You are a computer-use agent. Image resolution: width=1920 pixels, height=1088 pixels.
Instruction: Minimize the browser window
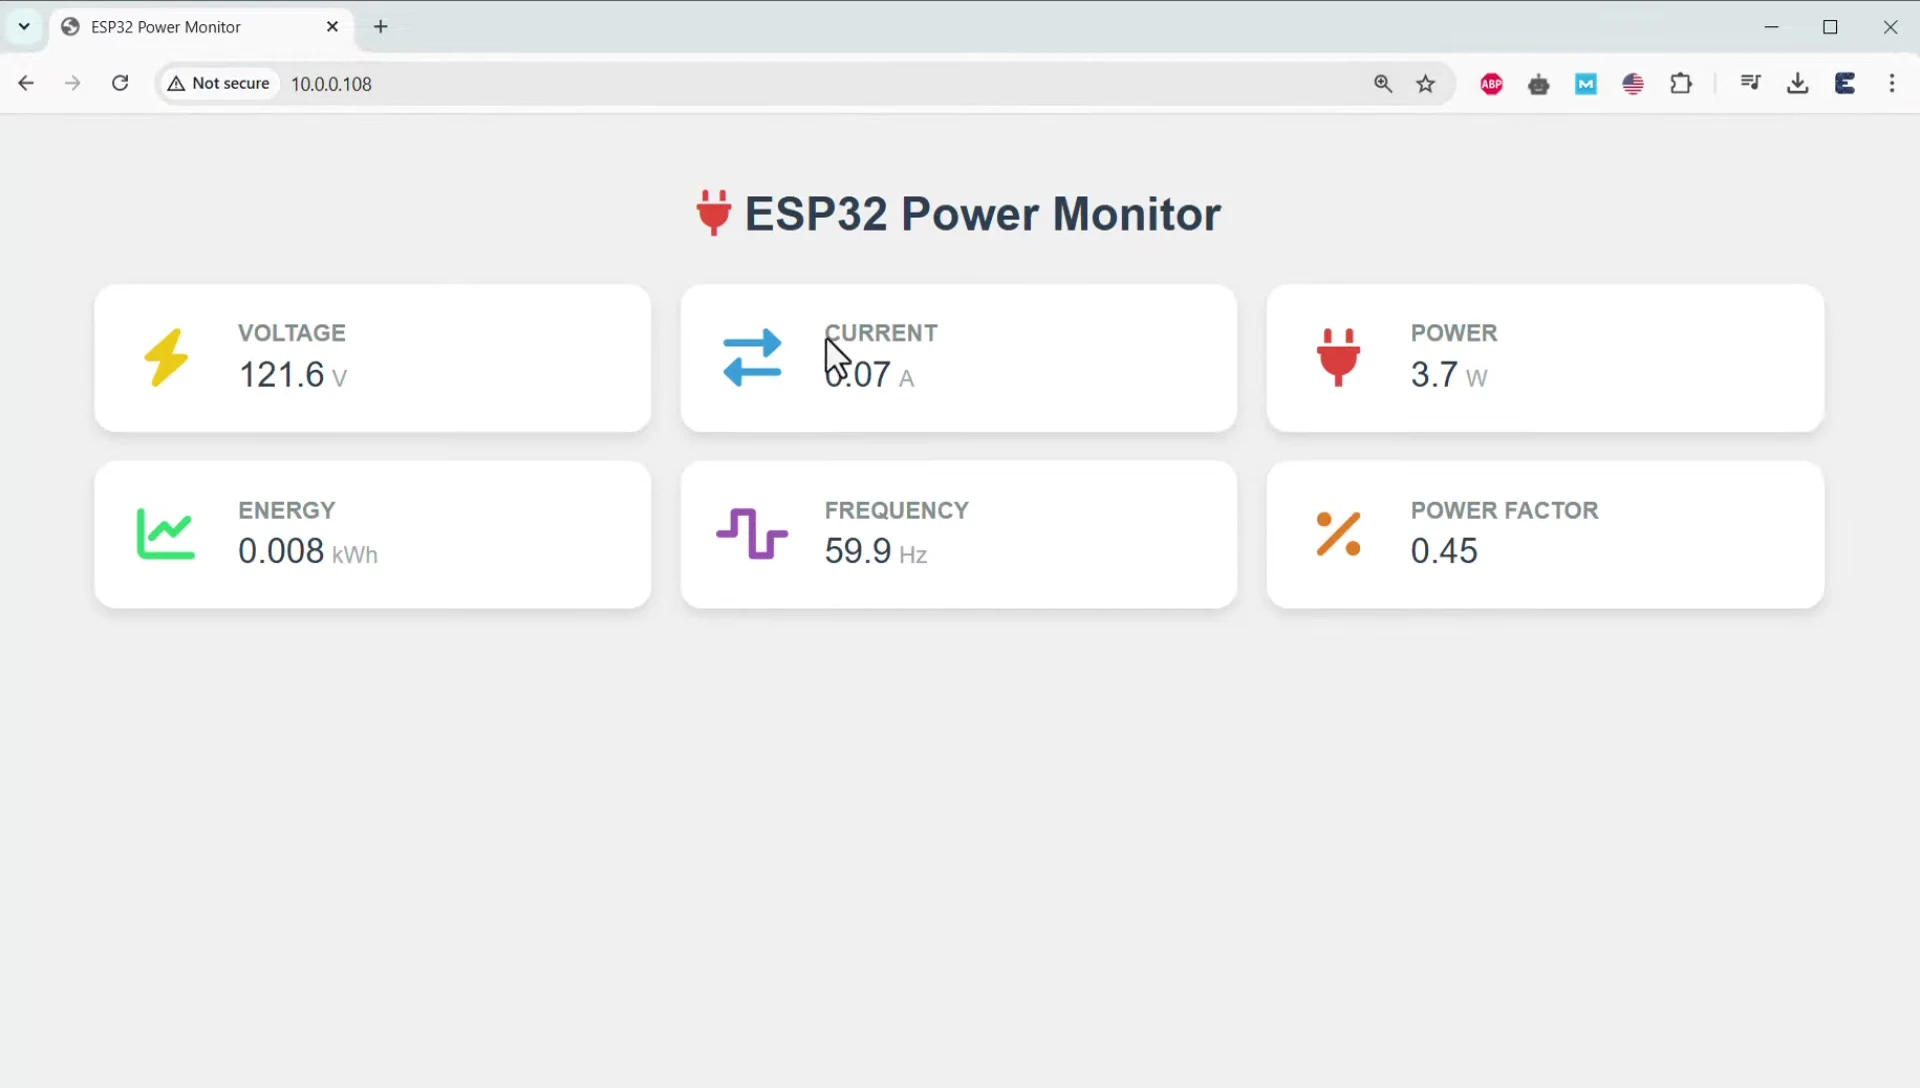point(1772,27)
